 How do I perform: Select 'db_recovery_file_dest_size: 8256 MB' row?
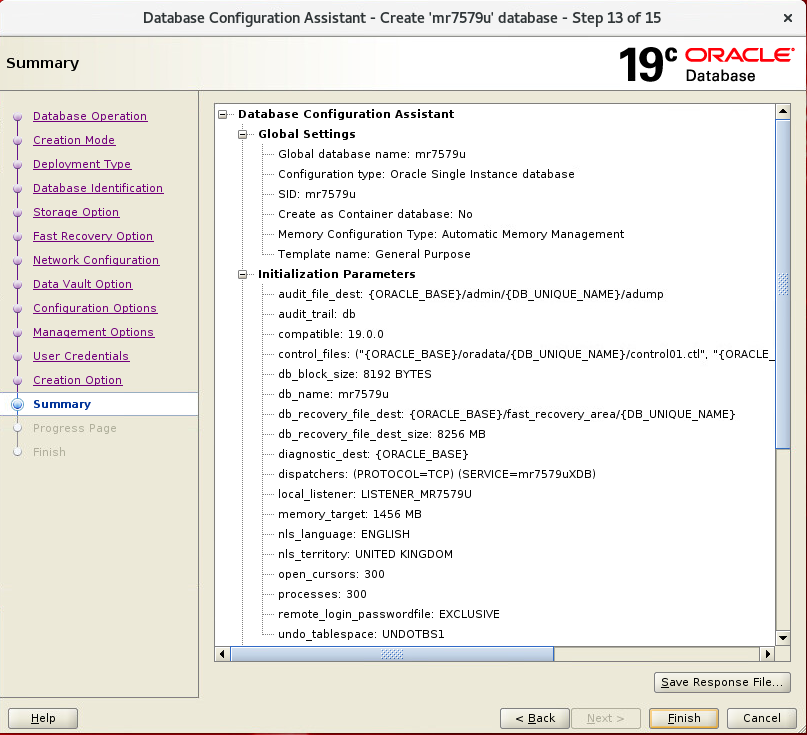[x=381, y=435]
